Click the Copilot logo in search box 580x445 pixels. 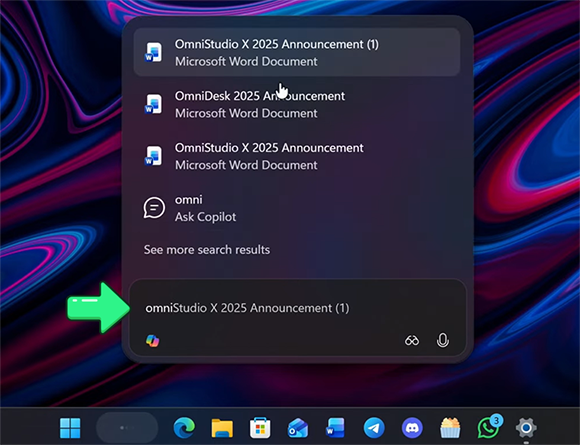(x=152, y=340)
